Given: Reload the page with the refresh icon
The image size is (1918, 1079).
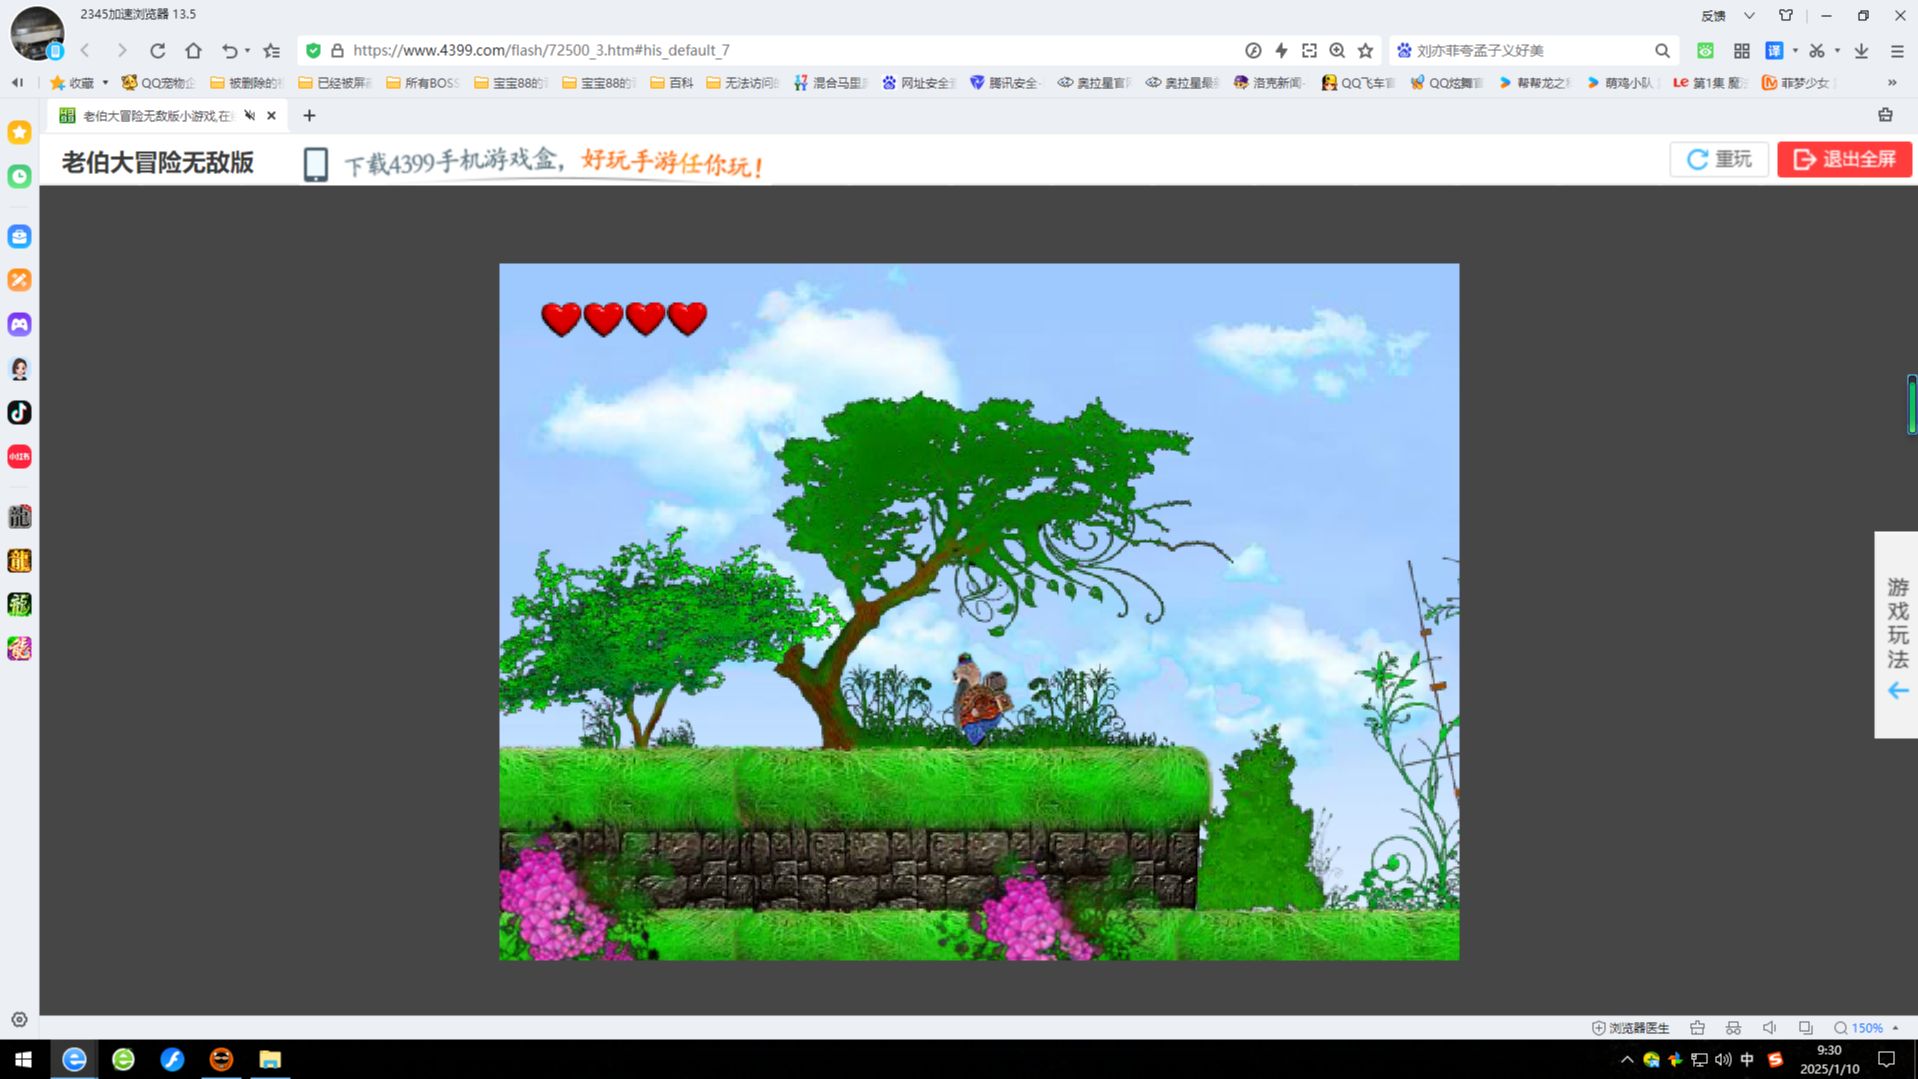Looking at the screenshot, I should (157, 50).
